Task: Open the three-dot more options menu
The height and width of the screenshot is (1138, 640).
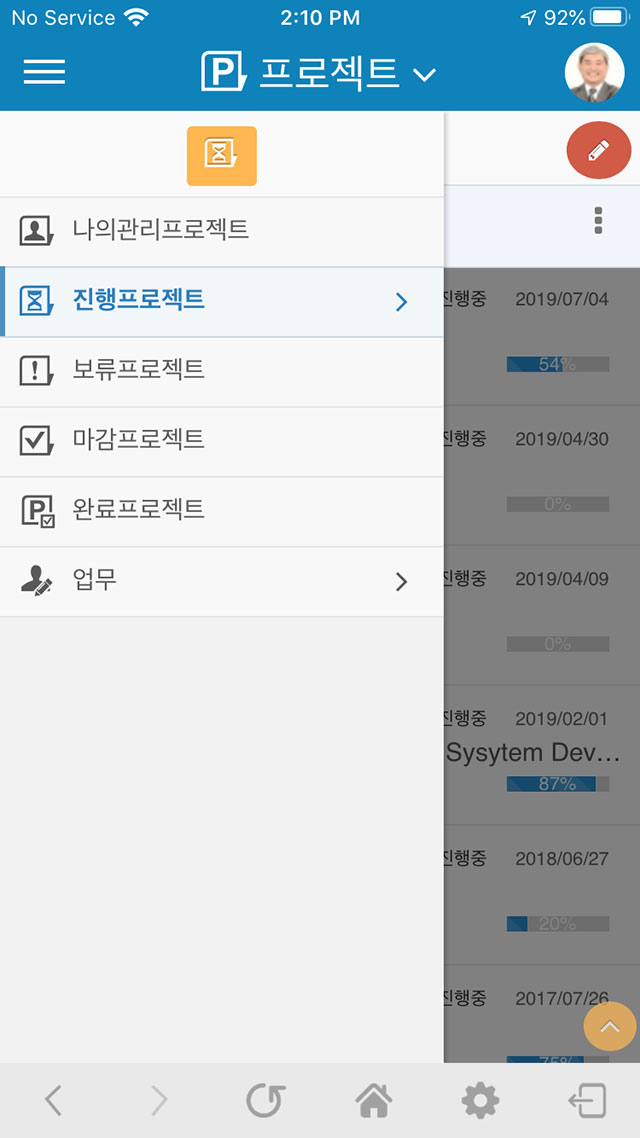Action: pyautogui.click(x=599, y=220)
